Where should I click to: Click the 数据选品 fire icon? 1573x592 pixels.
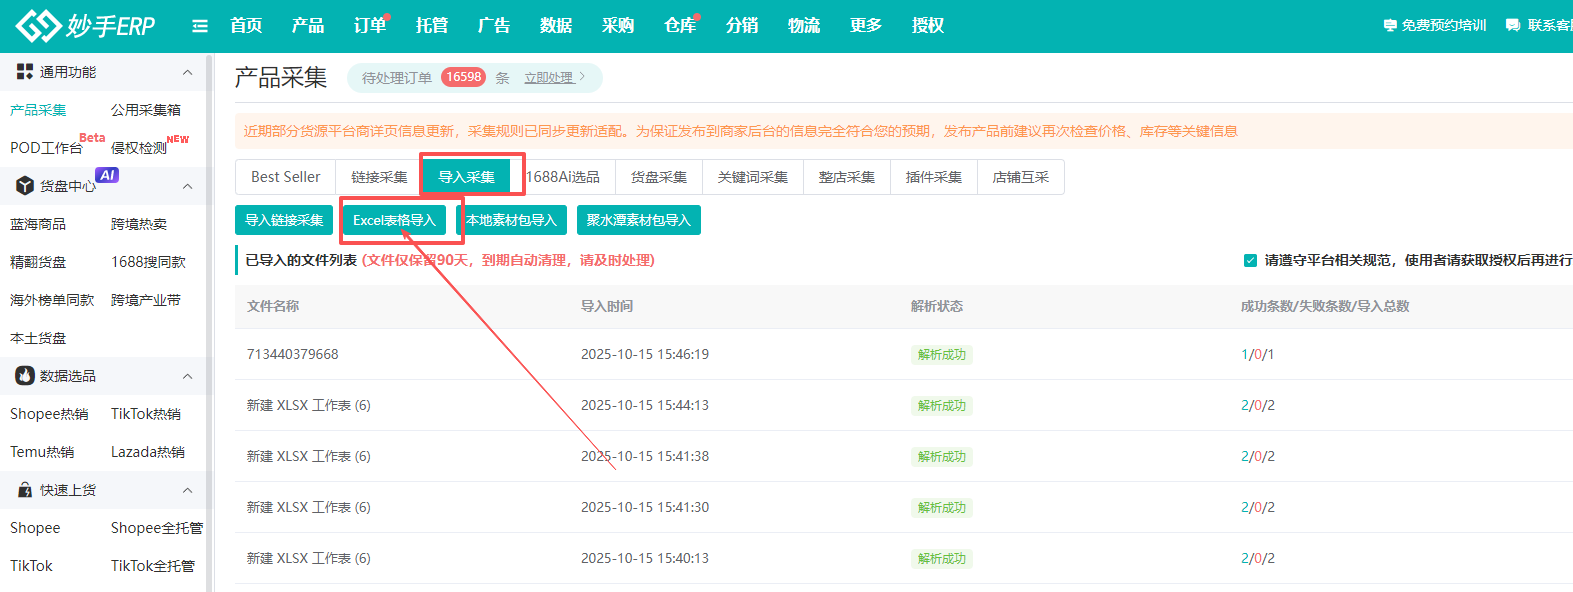25,376
